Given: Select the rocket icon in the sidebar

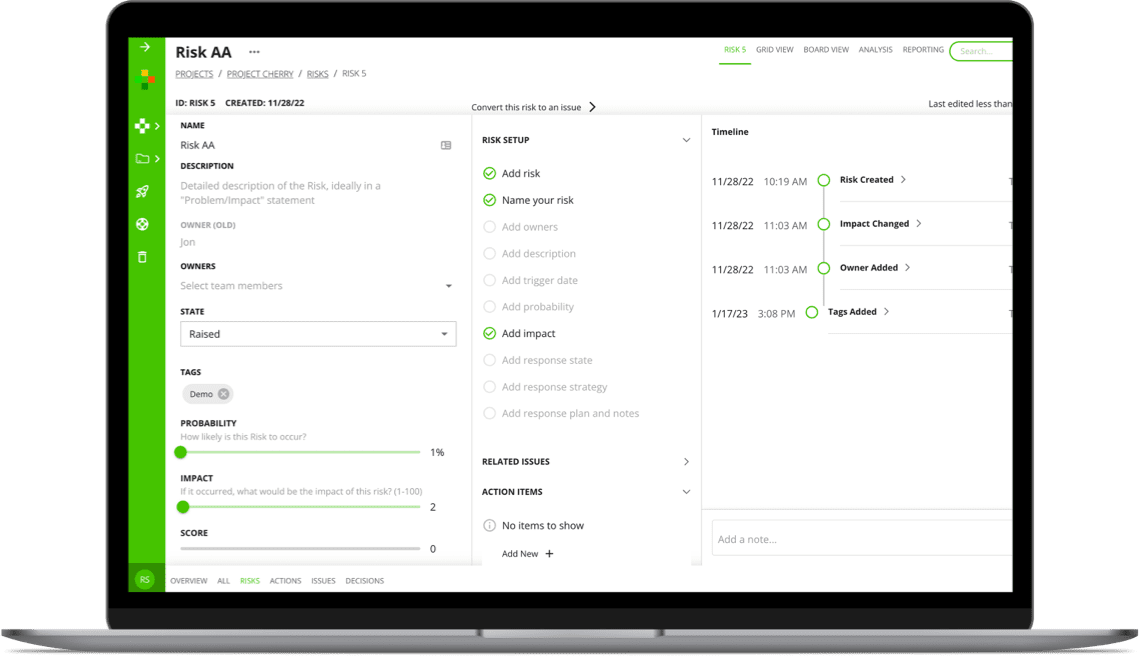Looking at the screenshot, I should (143, 191).
